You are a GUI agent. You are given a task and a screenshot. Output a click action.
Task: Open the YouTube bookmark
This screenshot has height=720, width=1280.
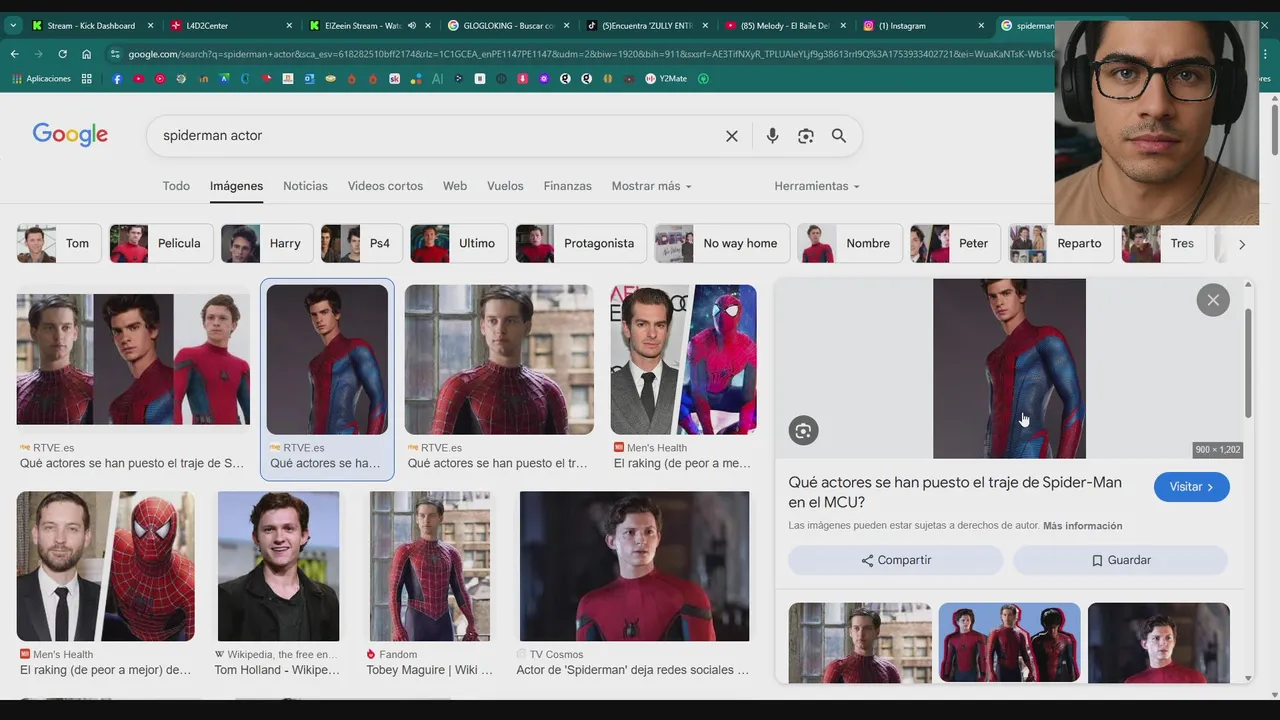[x=138, y=78]
